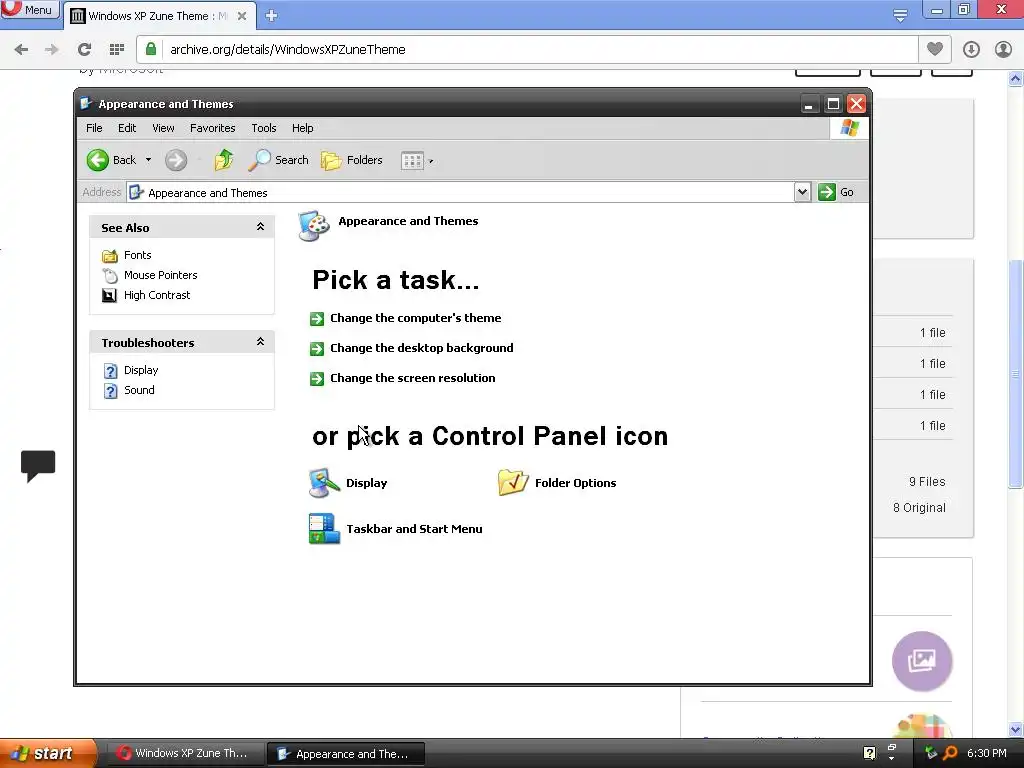Bookmark page with heart icon

pyautogui.click(x=935, y=49)
